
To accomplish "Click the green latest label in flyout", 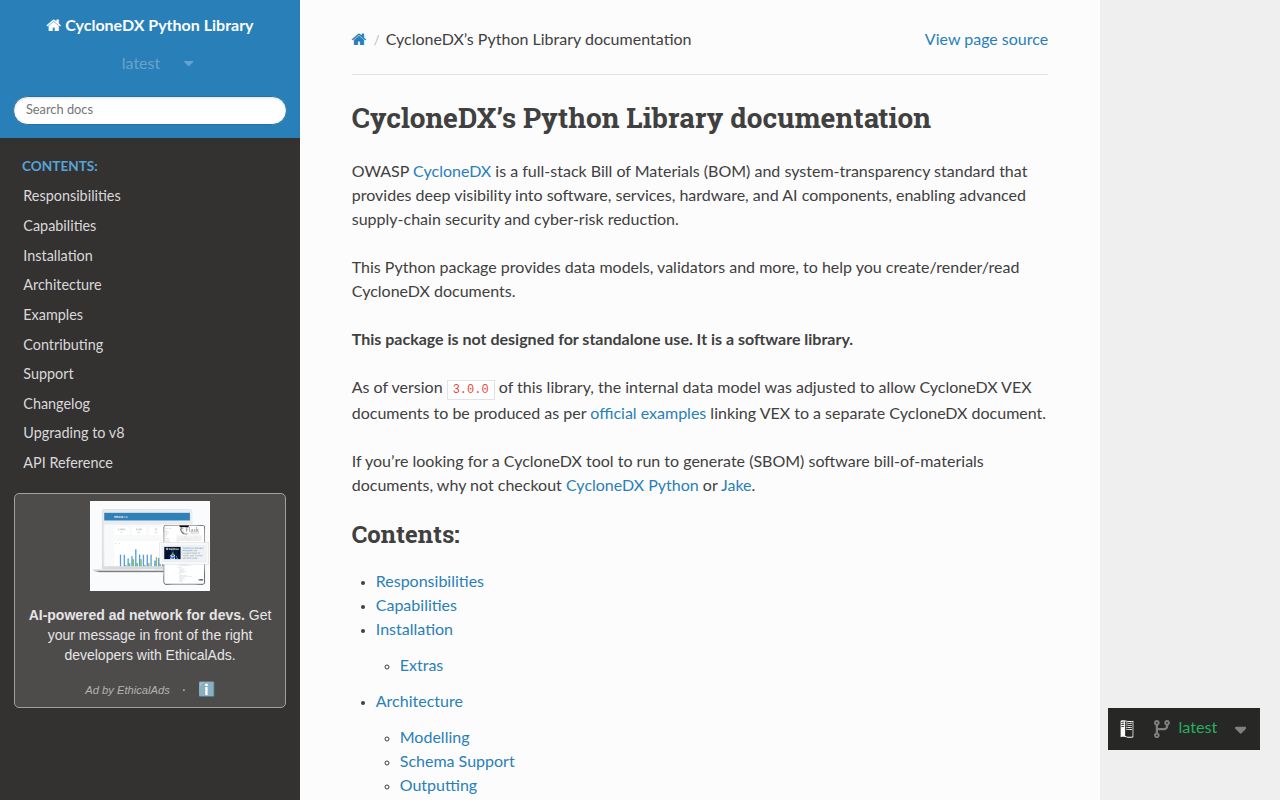I will click(x=1197, y=728).
